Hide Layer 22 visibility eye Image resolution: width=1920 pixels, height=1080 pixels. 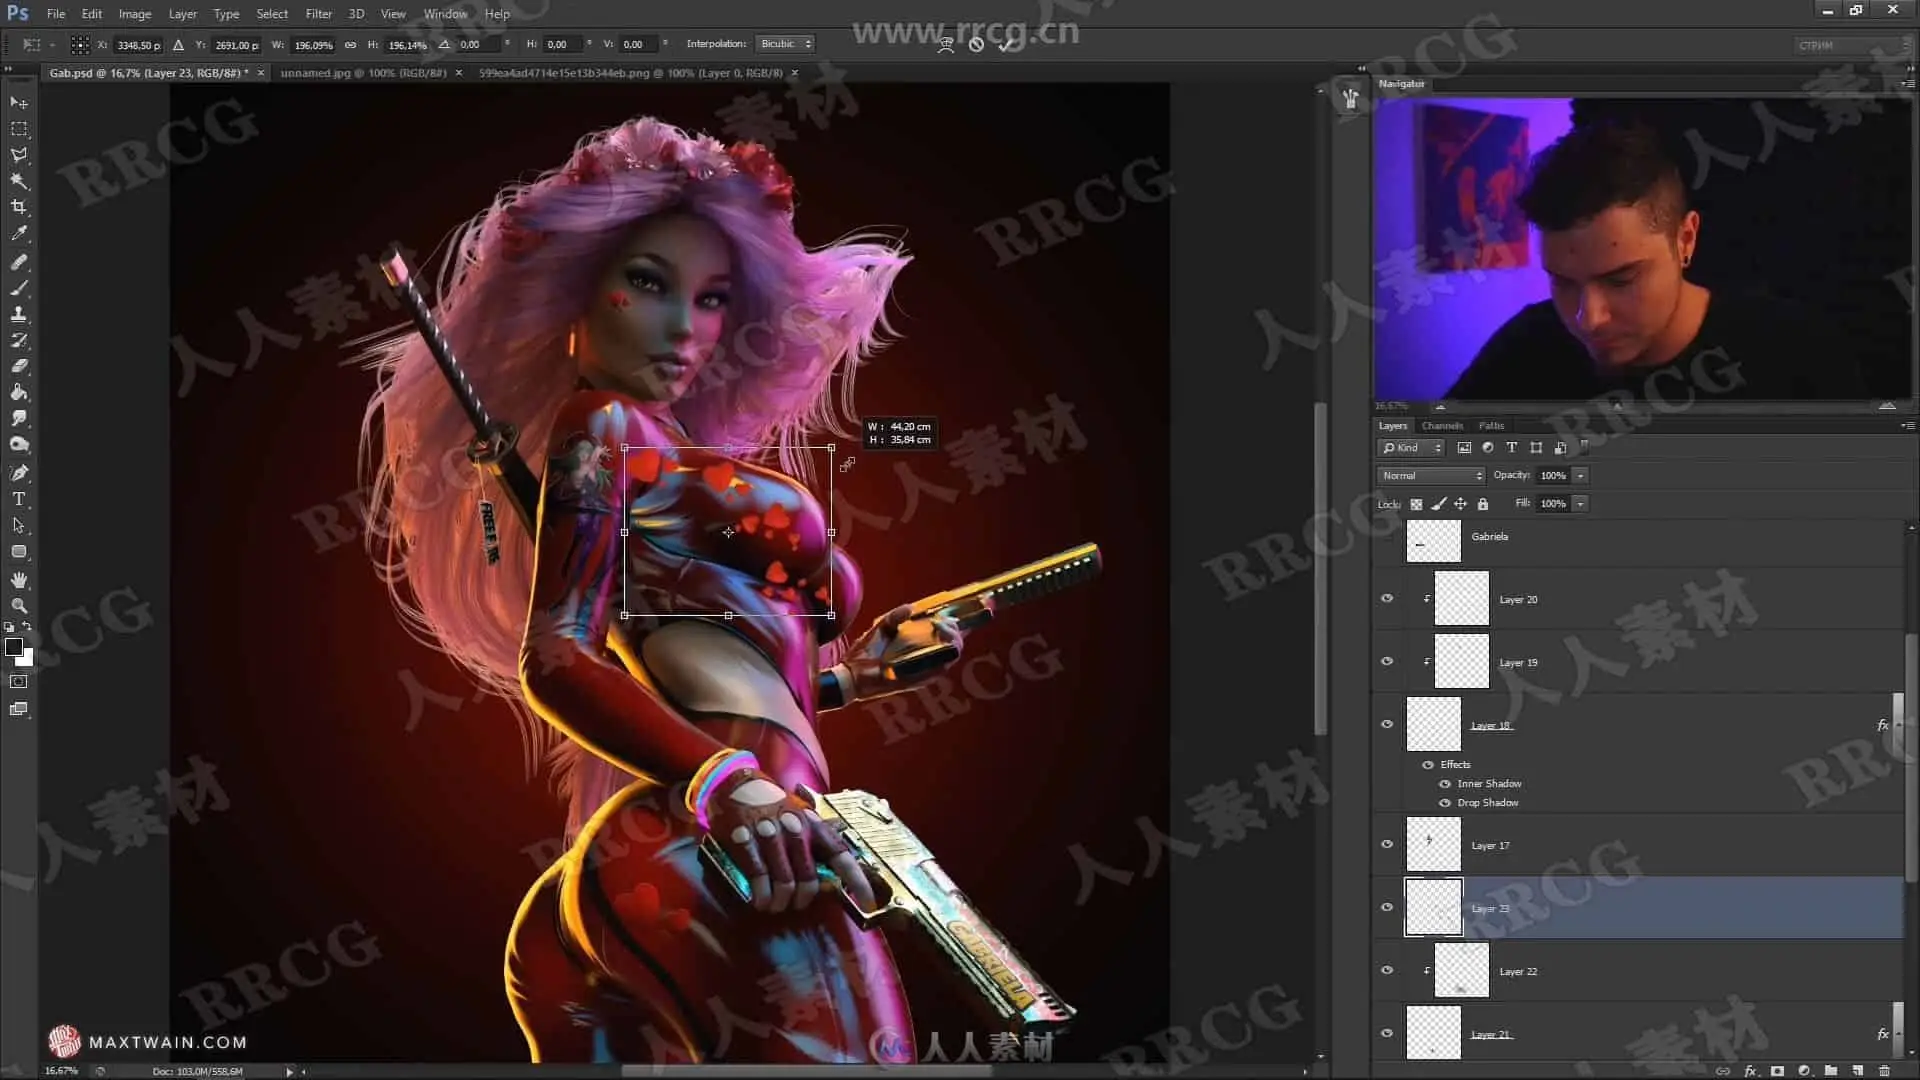1387,970
